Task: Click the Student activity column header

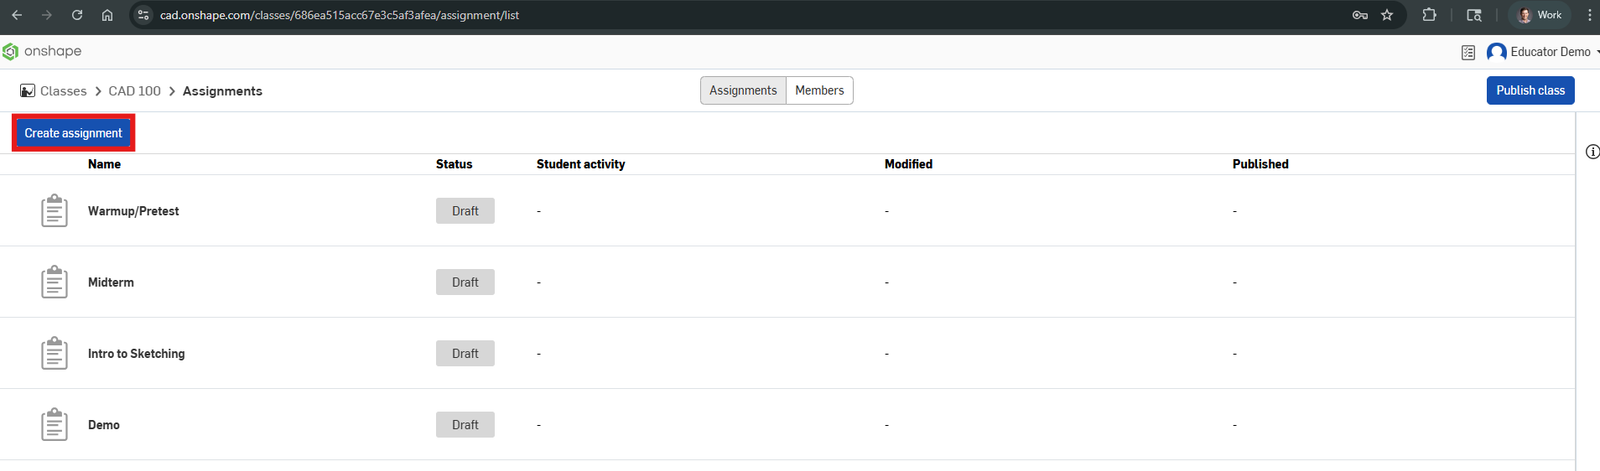Action: 581,164
